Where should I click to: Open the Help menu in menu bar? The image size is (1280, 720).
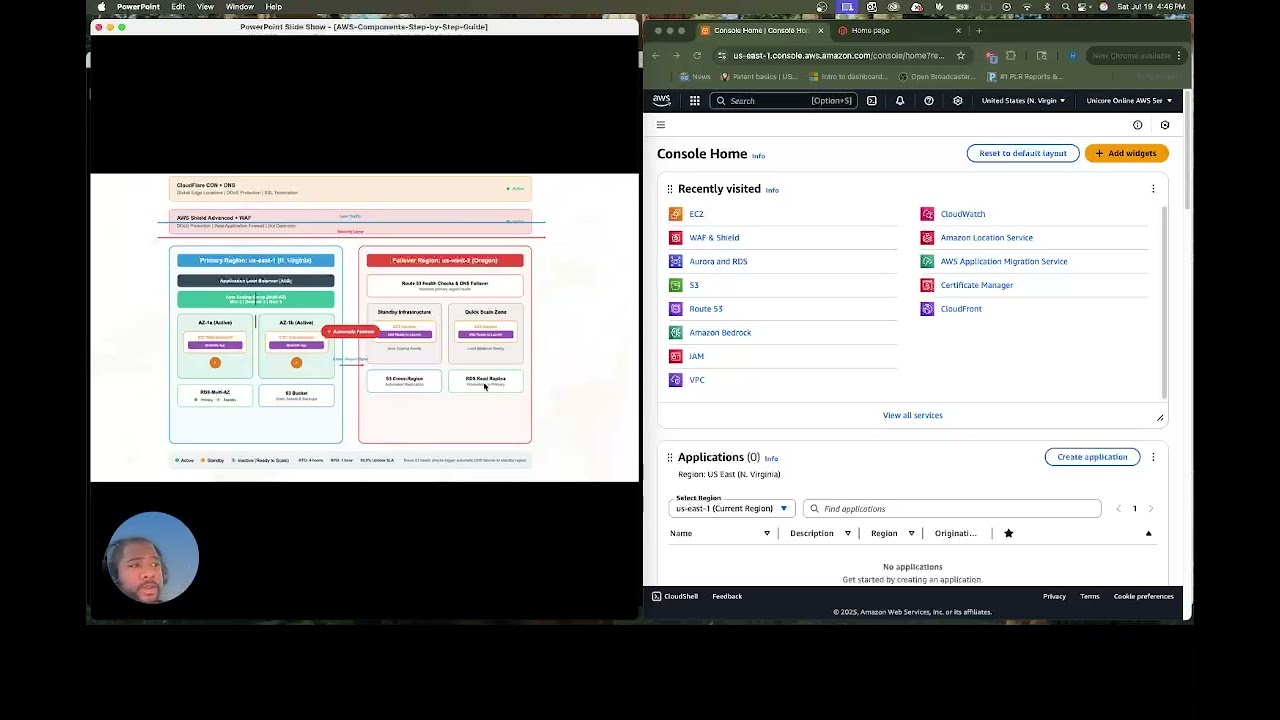pyautogui.click(x=274, y=7)
